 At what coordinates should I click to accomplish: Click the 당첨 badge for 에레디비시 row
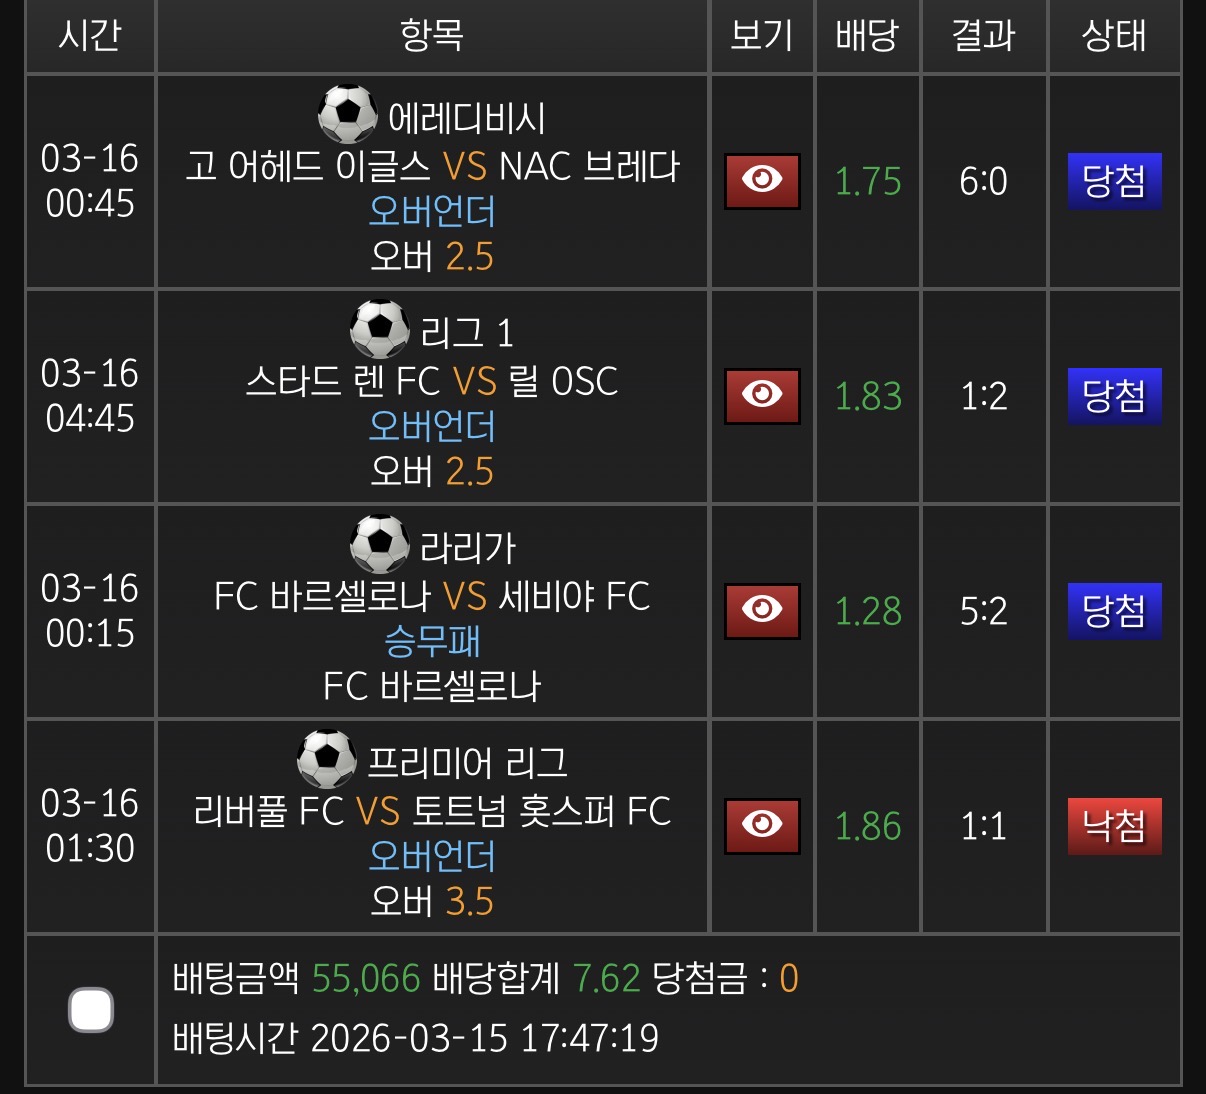point(1114,181)
